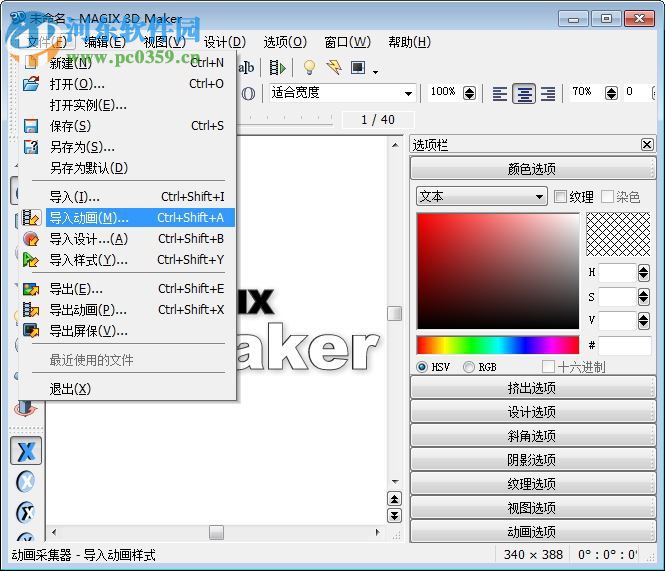Screen dimensions: 665x571
Task: Click the rainbow hue strip
Action: [x=498, y=345]
